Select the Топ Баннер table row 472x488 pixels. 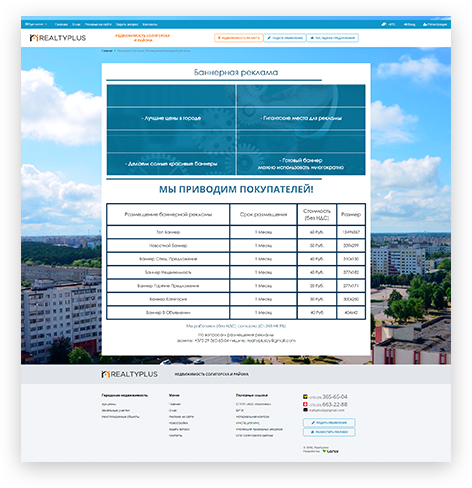pos(236,232)
